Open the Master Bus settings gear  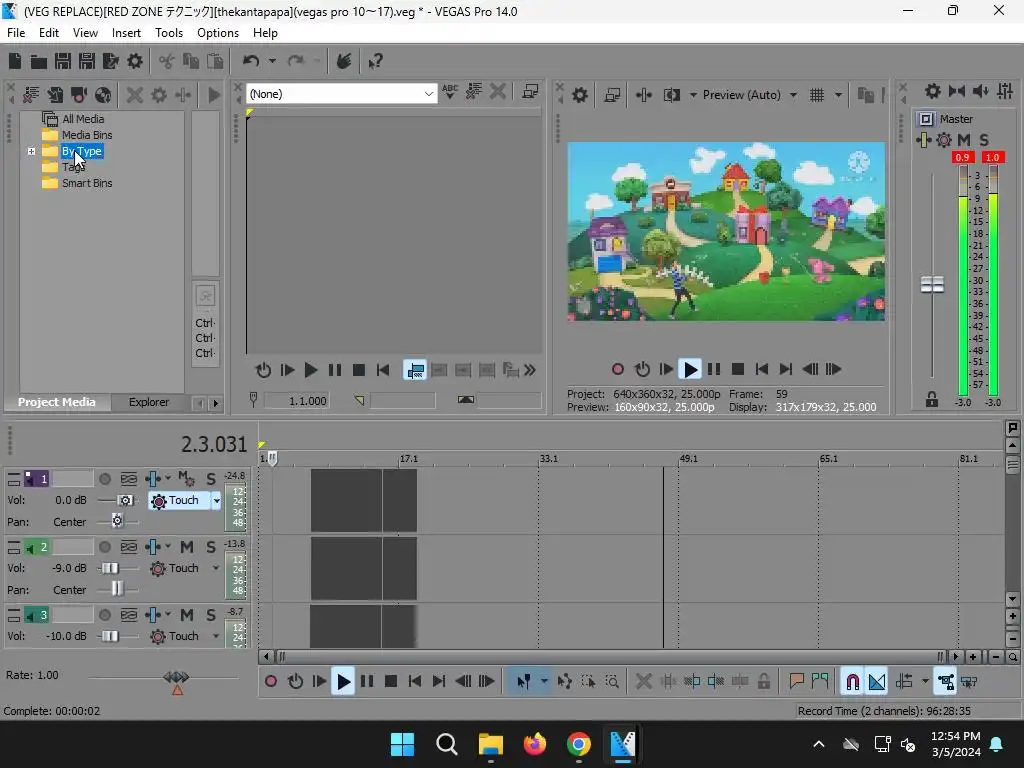933,91
